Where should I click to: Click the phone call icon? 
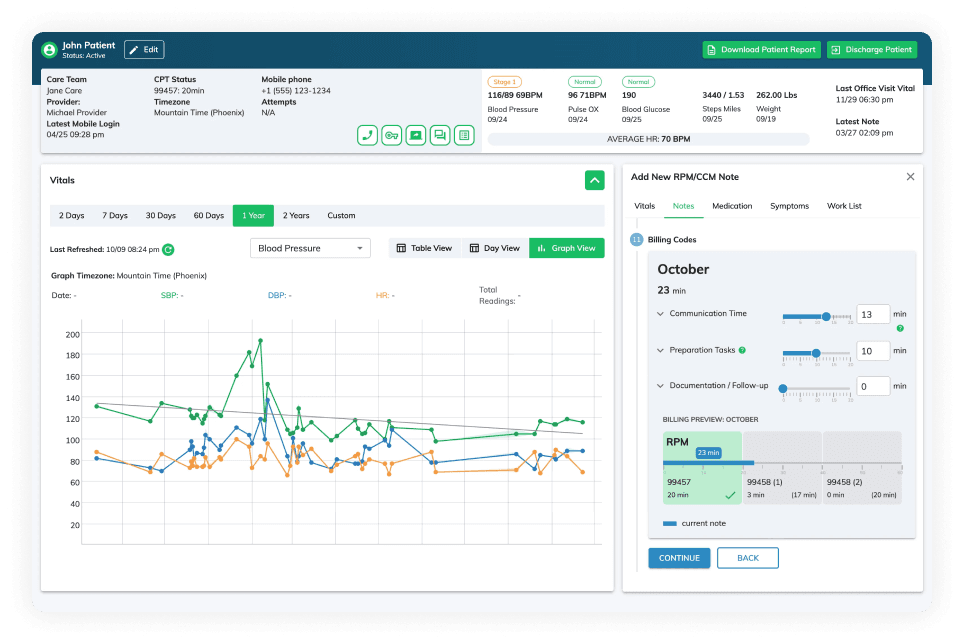pos(367,135)
